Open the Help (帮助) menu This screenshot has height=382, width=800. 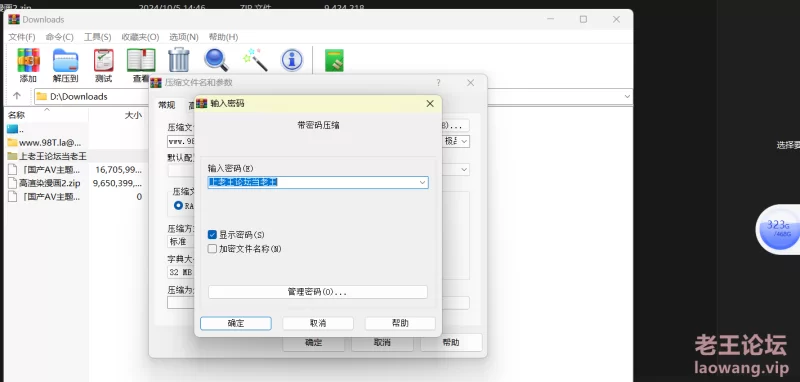click(223, 37)
